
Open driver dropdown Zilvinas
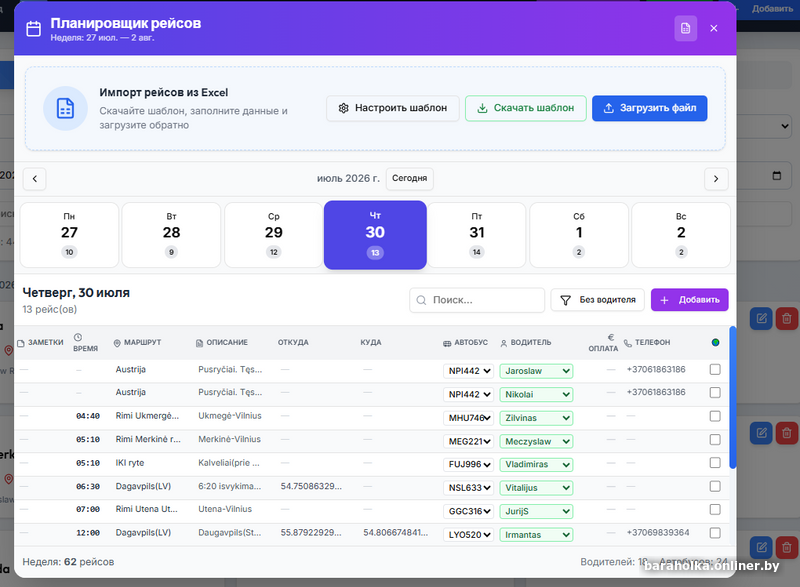pyautogui.click(x=536, y=418)
